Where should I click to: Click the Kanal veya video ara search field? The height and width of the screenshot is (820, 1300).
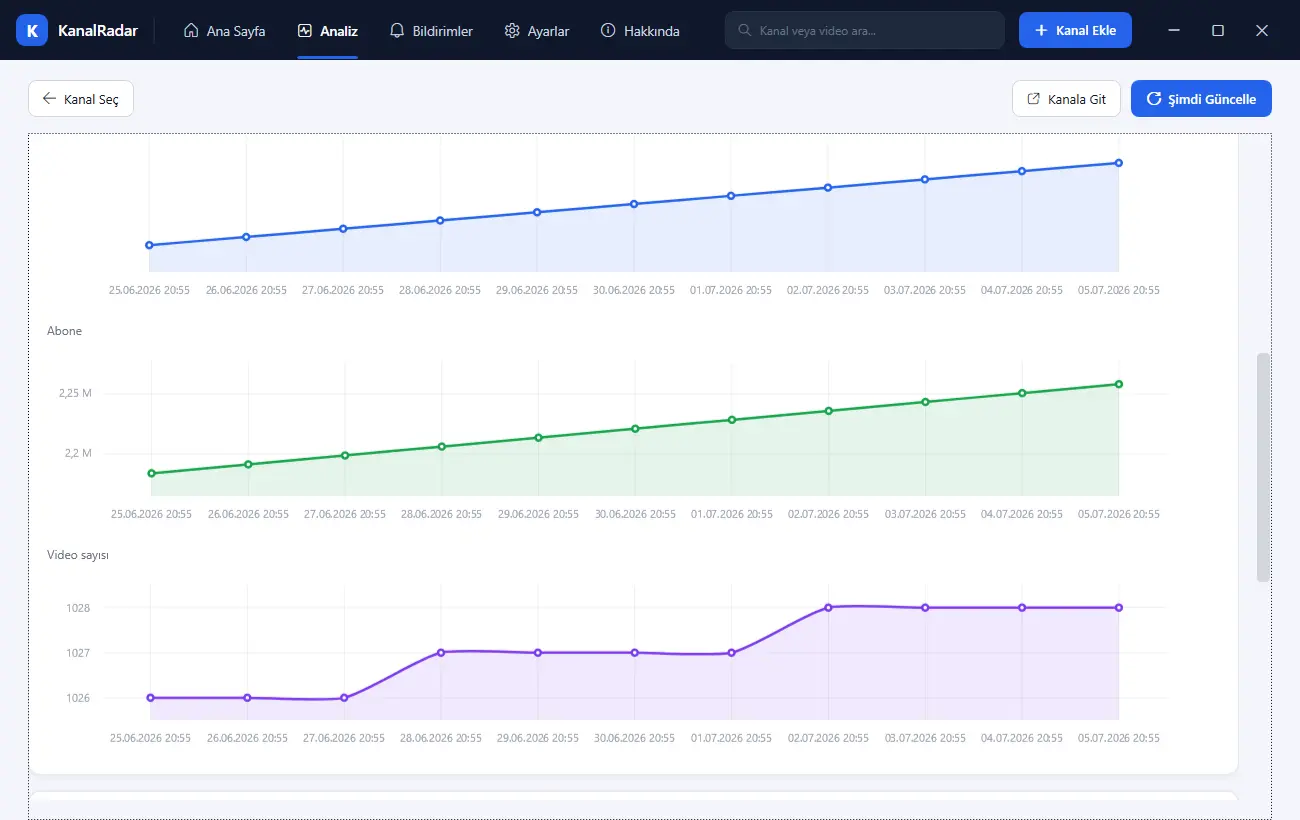tap(864, 30)
